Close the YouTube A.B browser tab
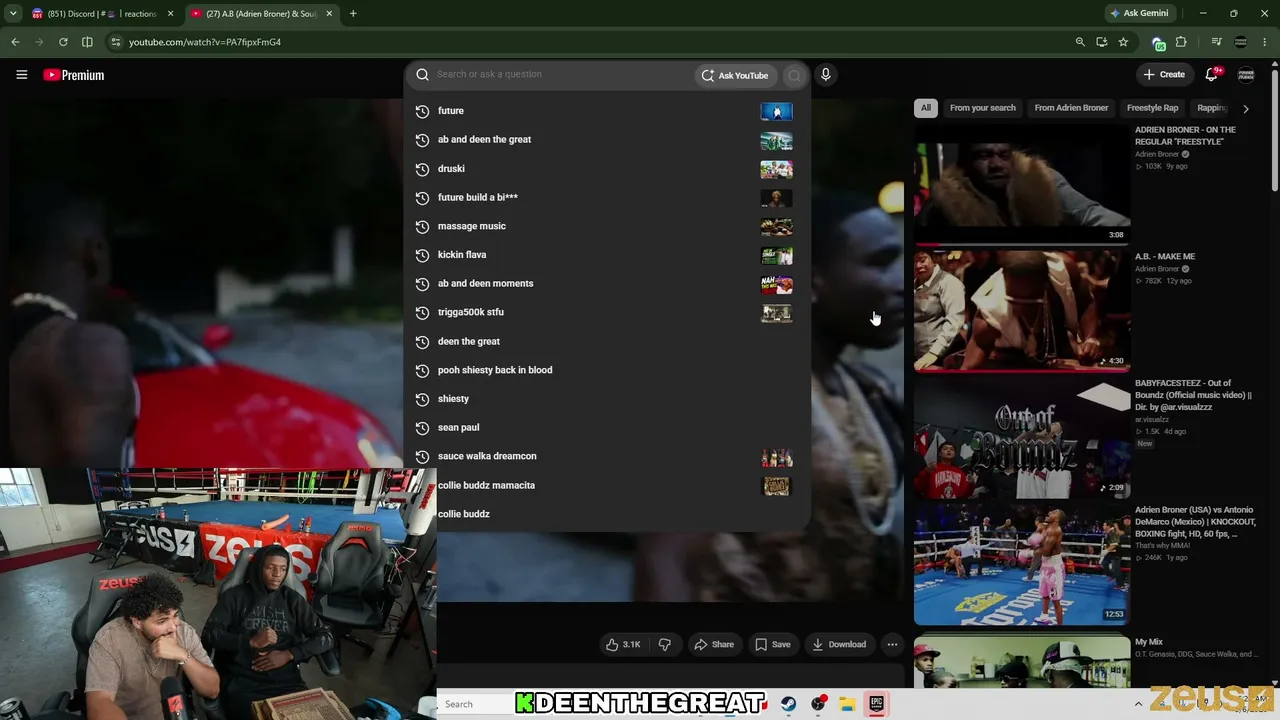This screenshot has width=1280, height=720. [x=329, y=14]
